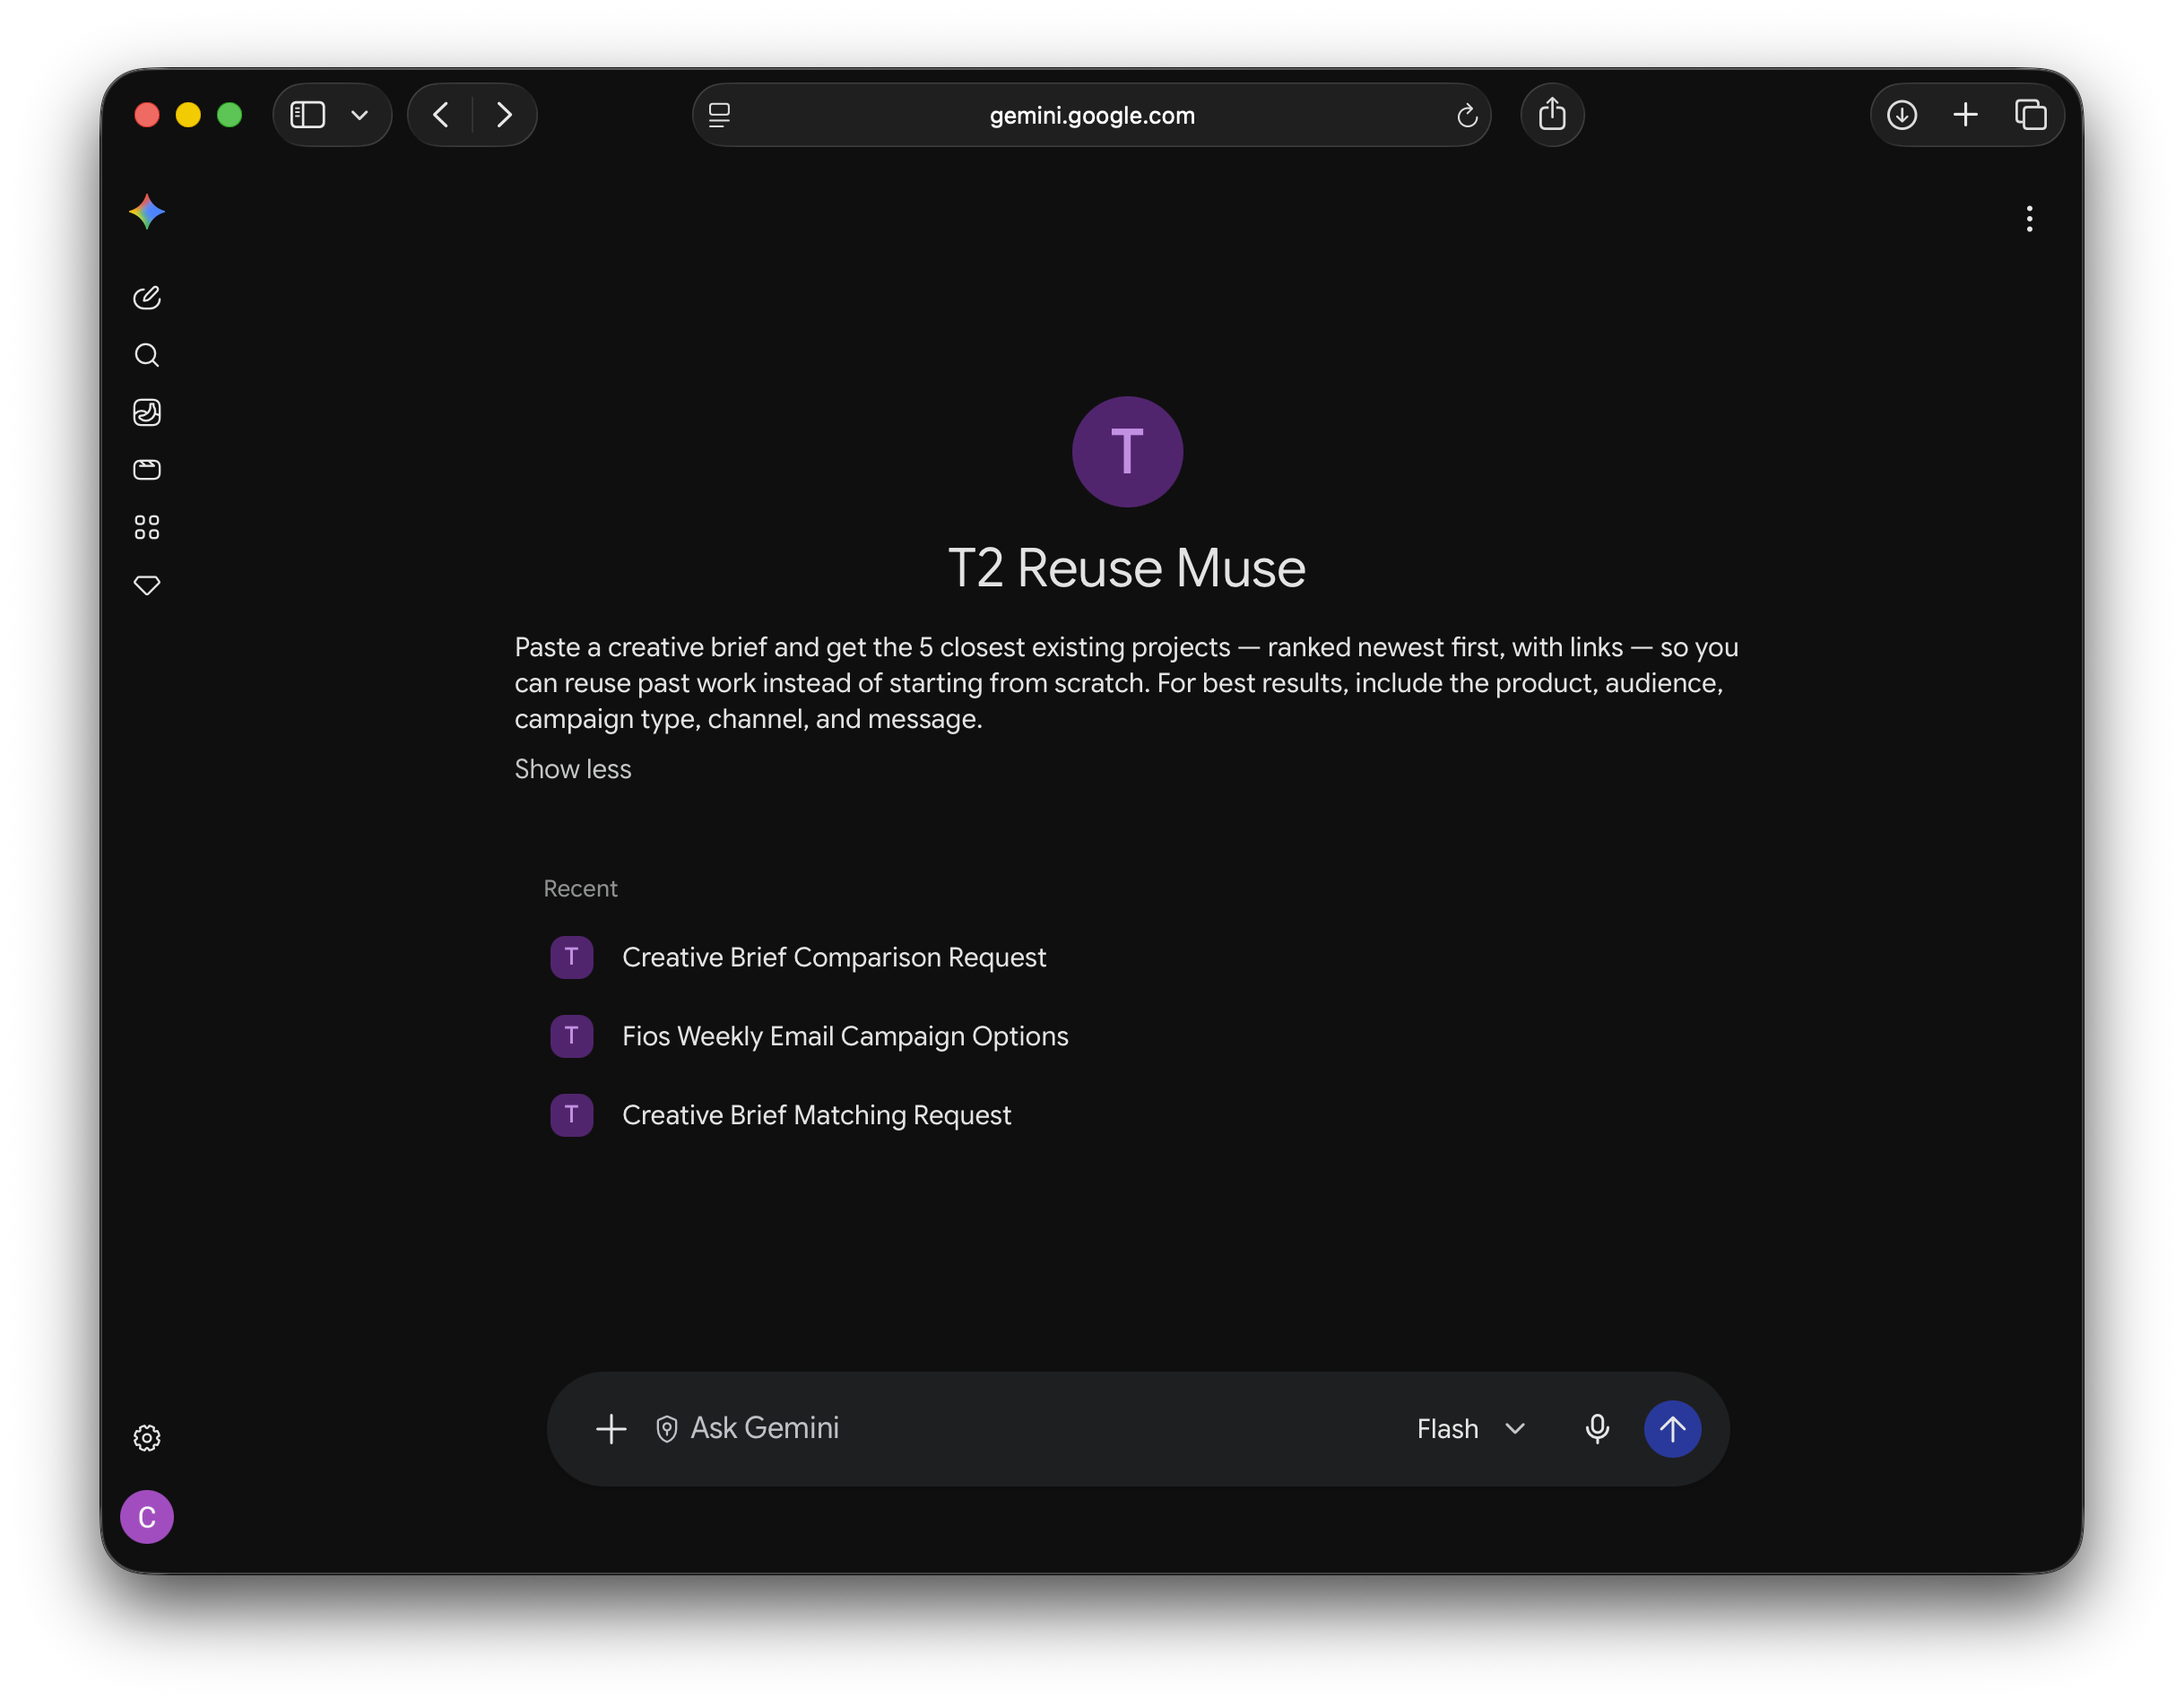2184x1707 pixels.
Task: Open the image sticker icon in sidebar
Action: 147,412
